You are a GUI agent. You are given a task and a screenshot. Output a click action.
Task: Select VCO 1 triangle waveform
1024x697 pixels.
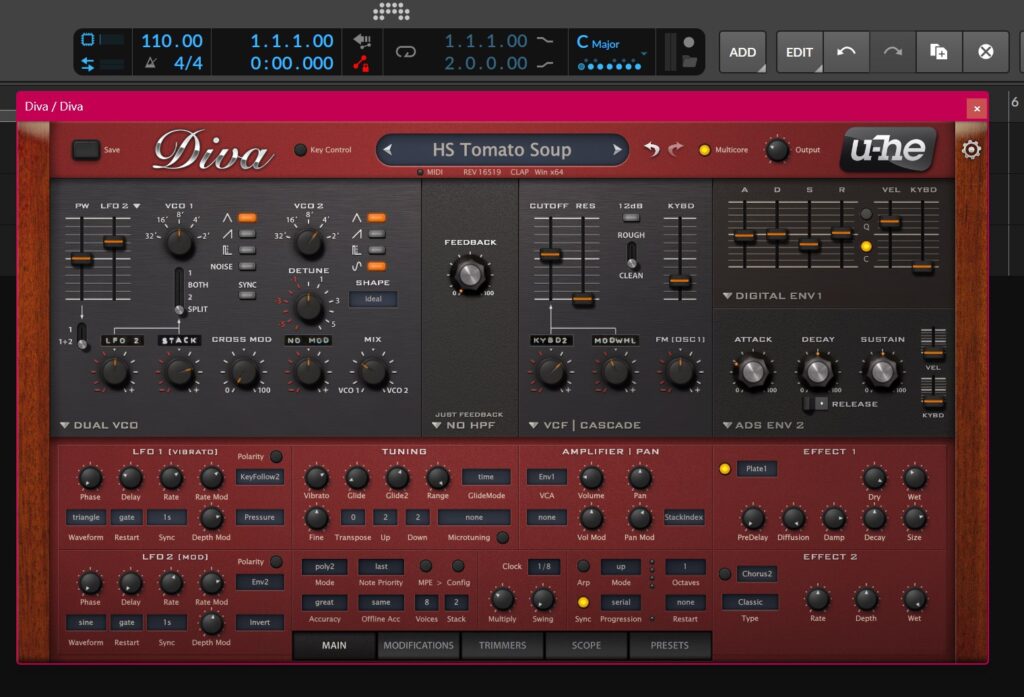pyautogui.click(x=247, y=218)
